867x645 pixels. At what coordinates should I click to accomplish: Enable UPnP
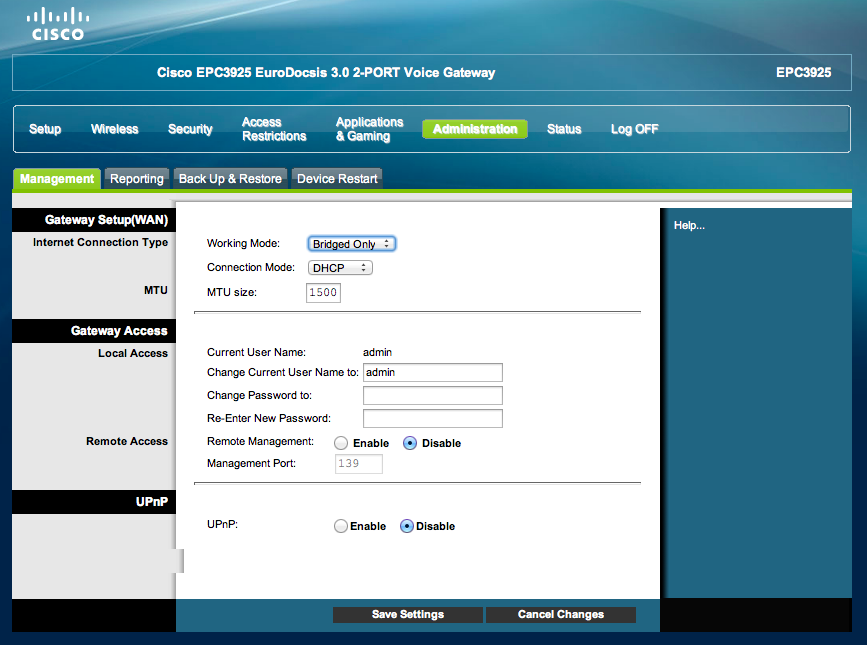341,526
